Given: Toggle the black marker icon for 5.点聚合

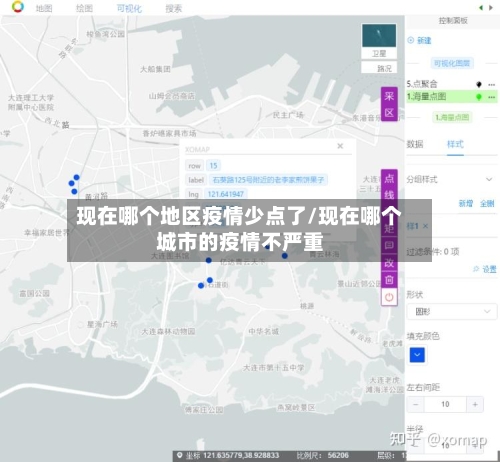Looking at the screenshot, I should pos(479,85).
